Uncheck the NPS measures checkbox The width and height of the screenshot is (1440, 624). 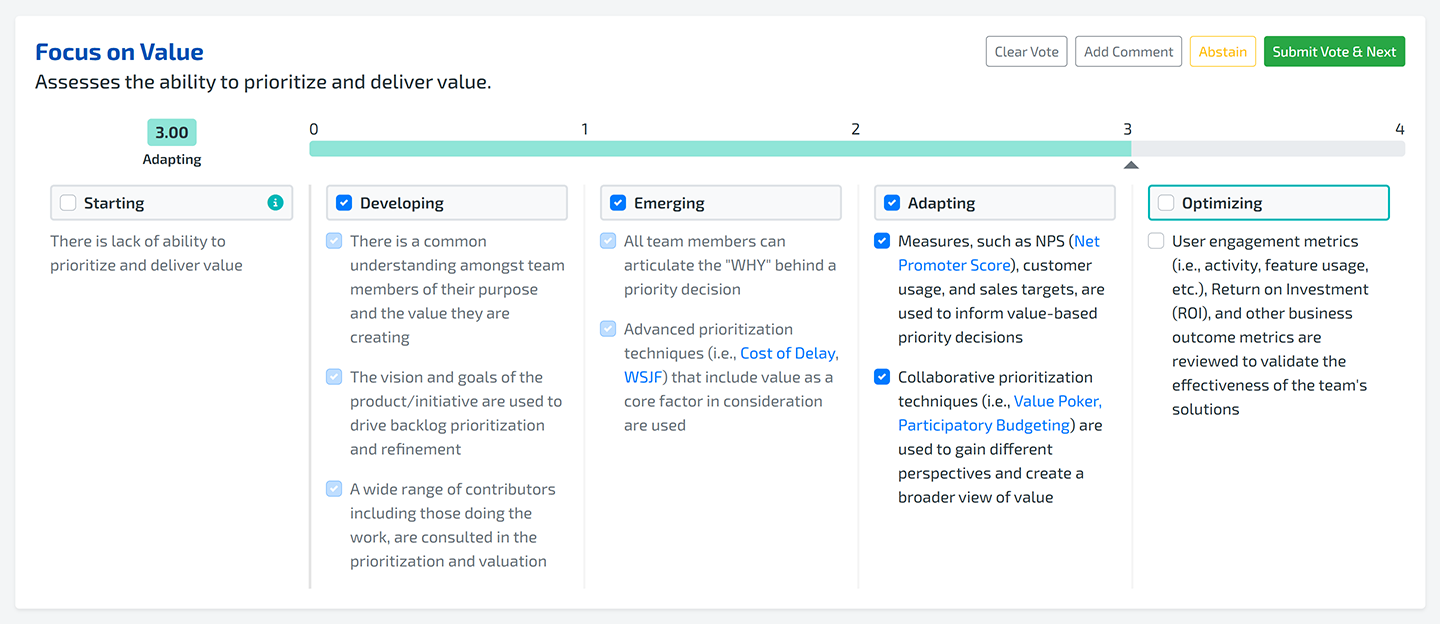click(882, 241)
